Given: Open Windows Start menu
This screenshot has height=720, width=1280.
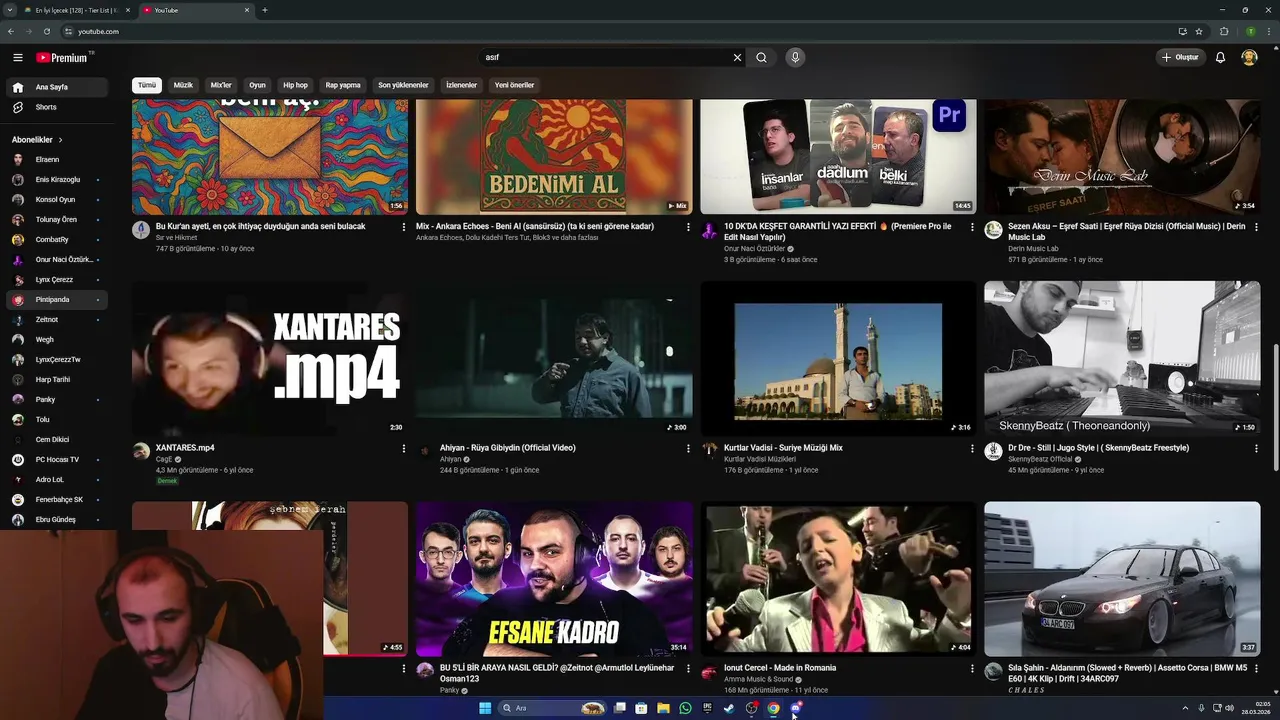Looking at the screenshot, I should click(x=485, y=708).
